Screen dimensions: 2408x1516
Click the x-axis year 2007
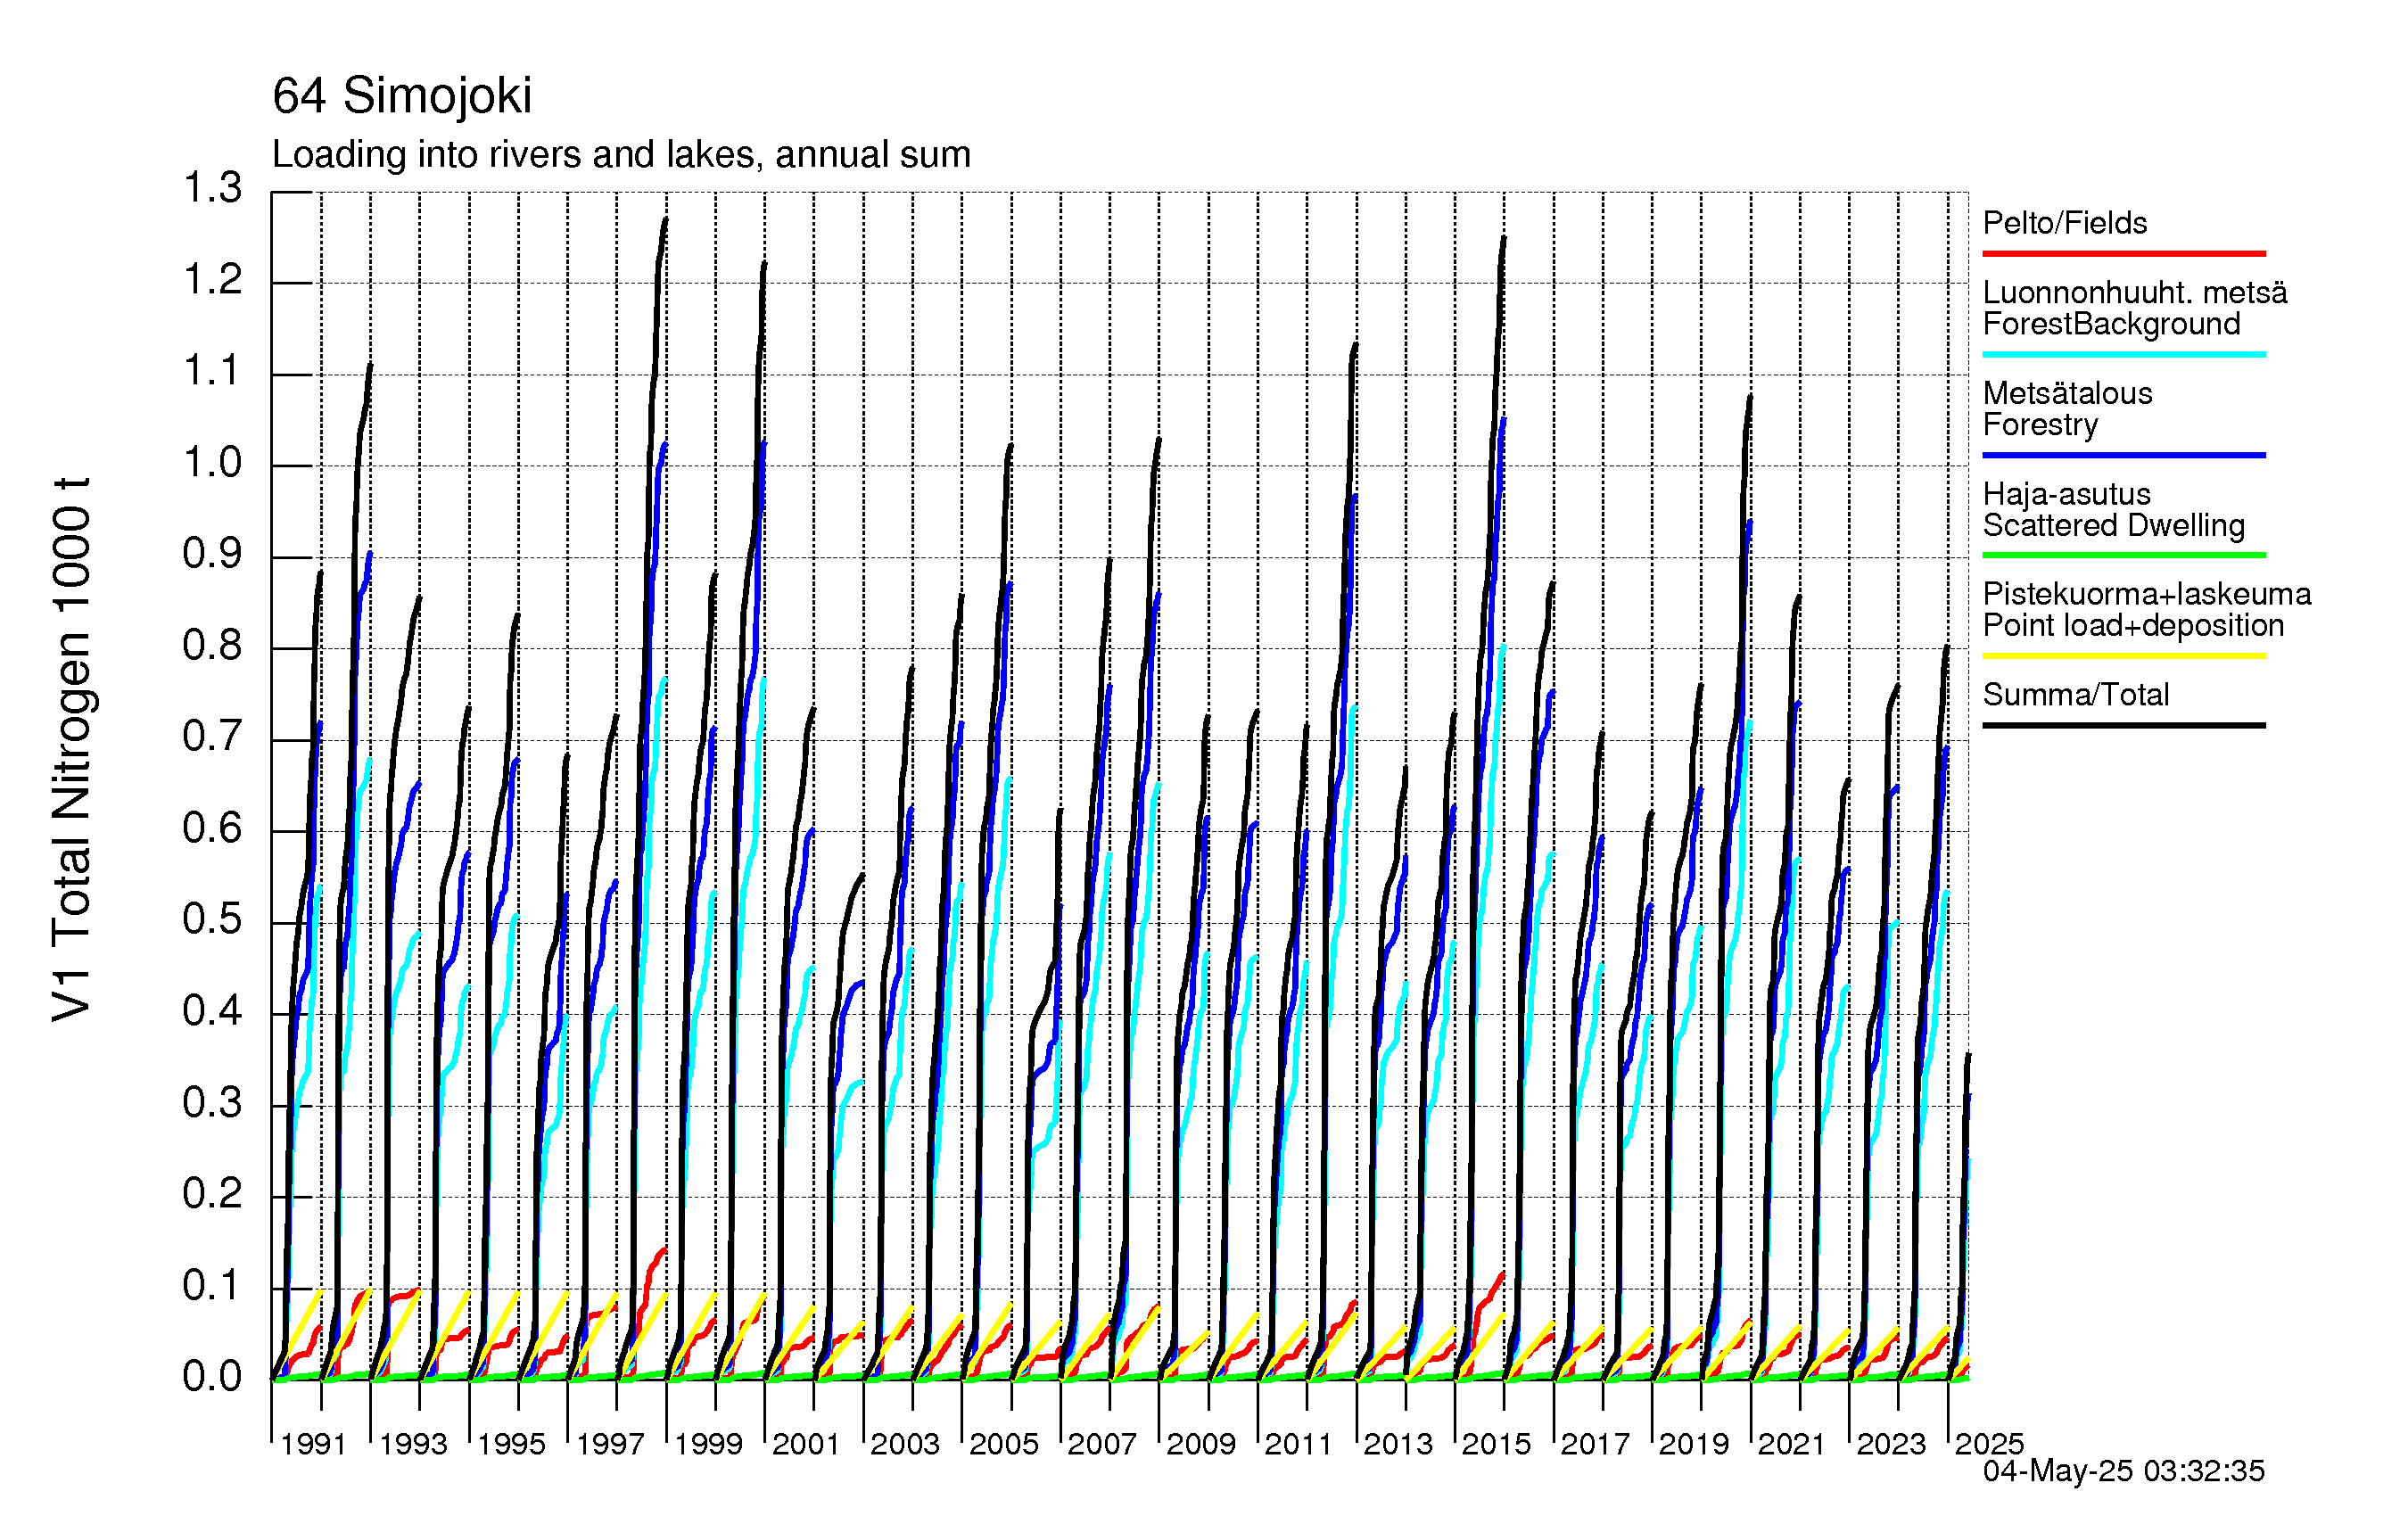click(1102, 1444)
